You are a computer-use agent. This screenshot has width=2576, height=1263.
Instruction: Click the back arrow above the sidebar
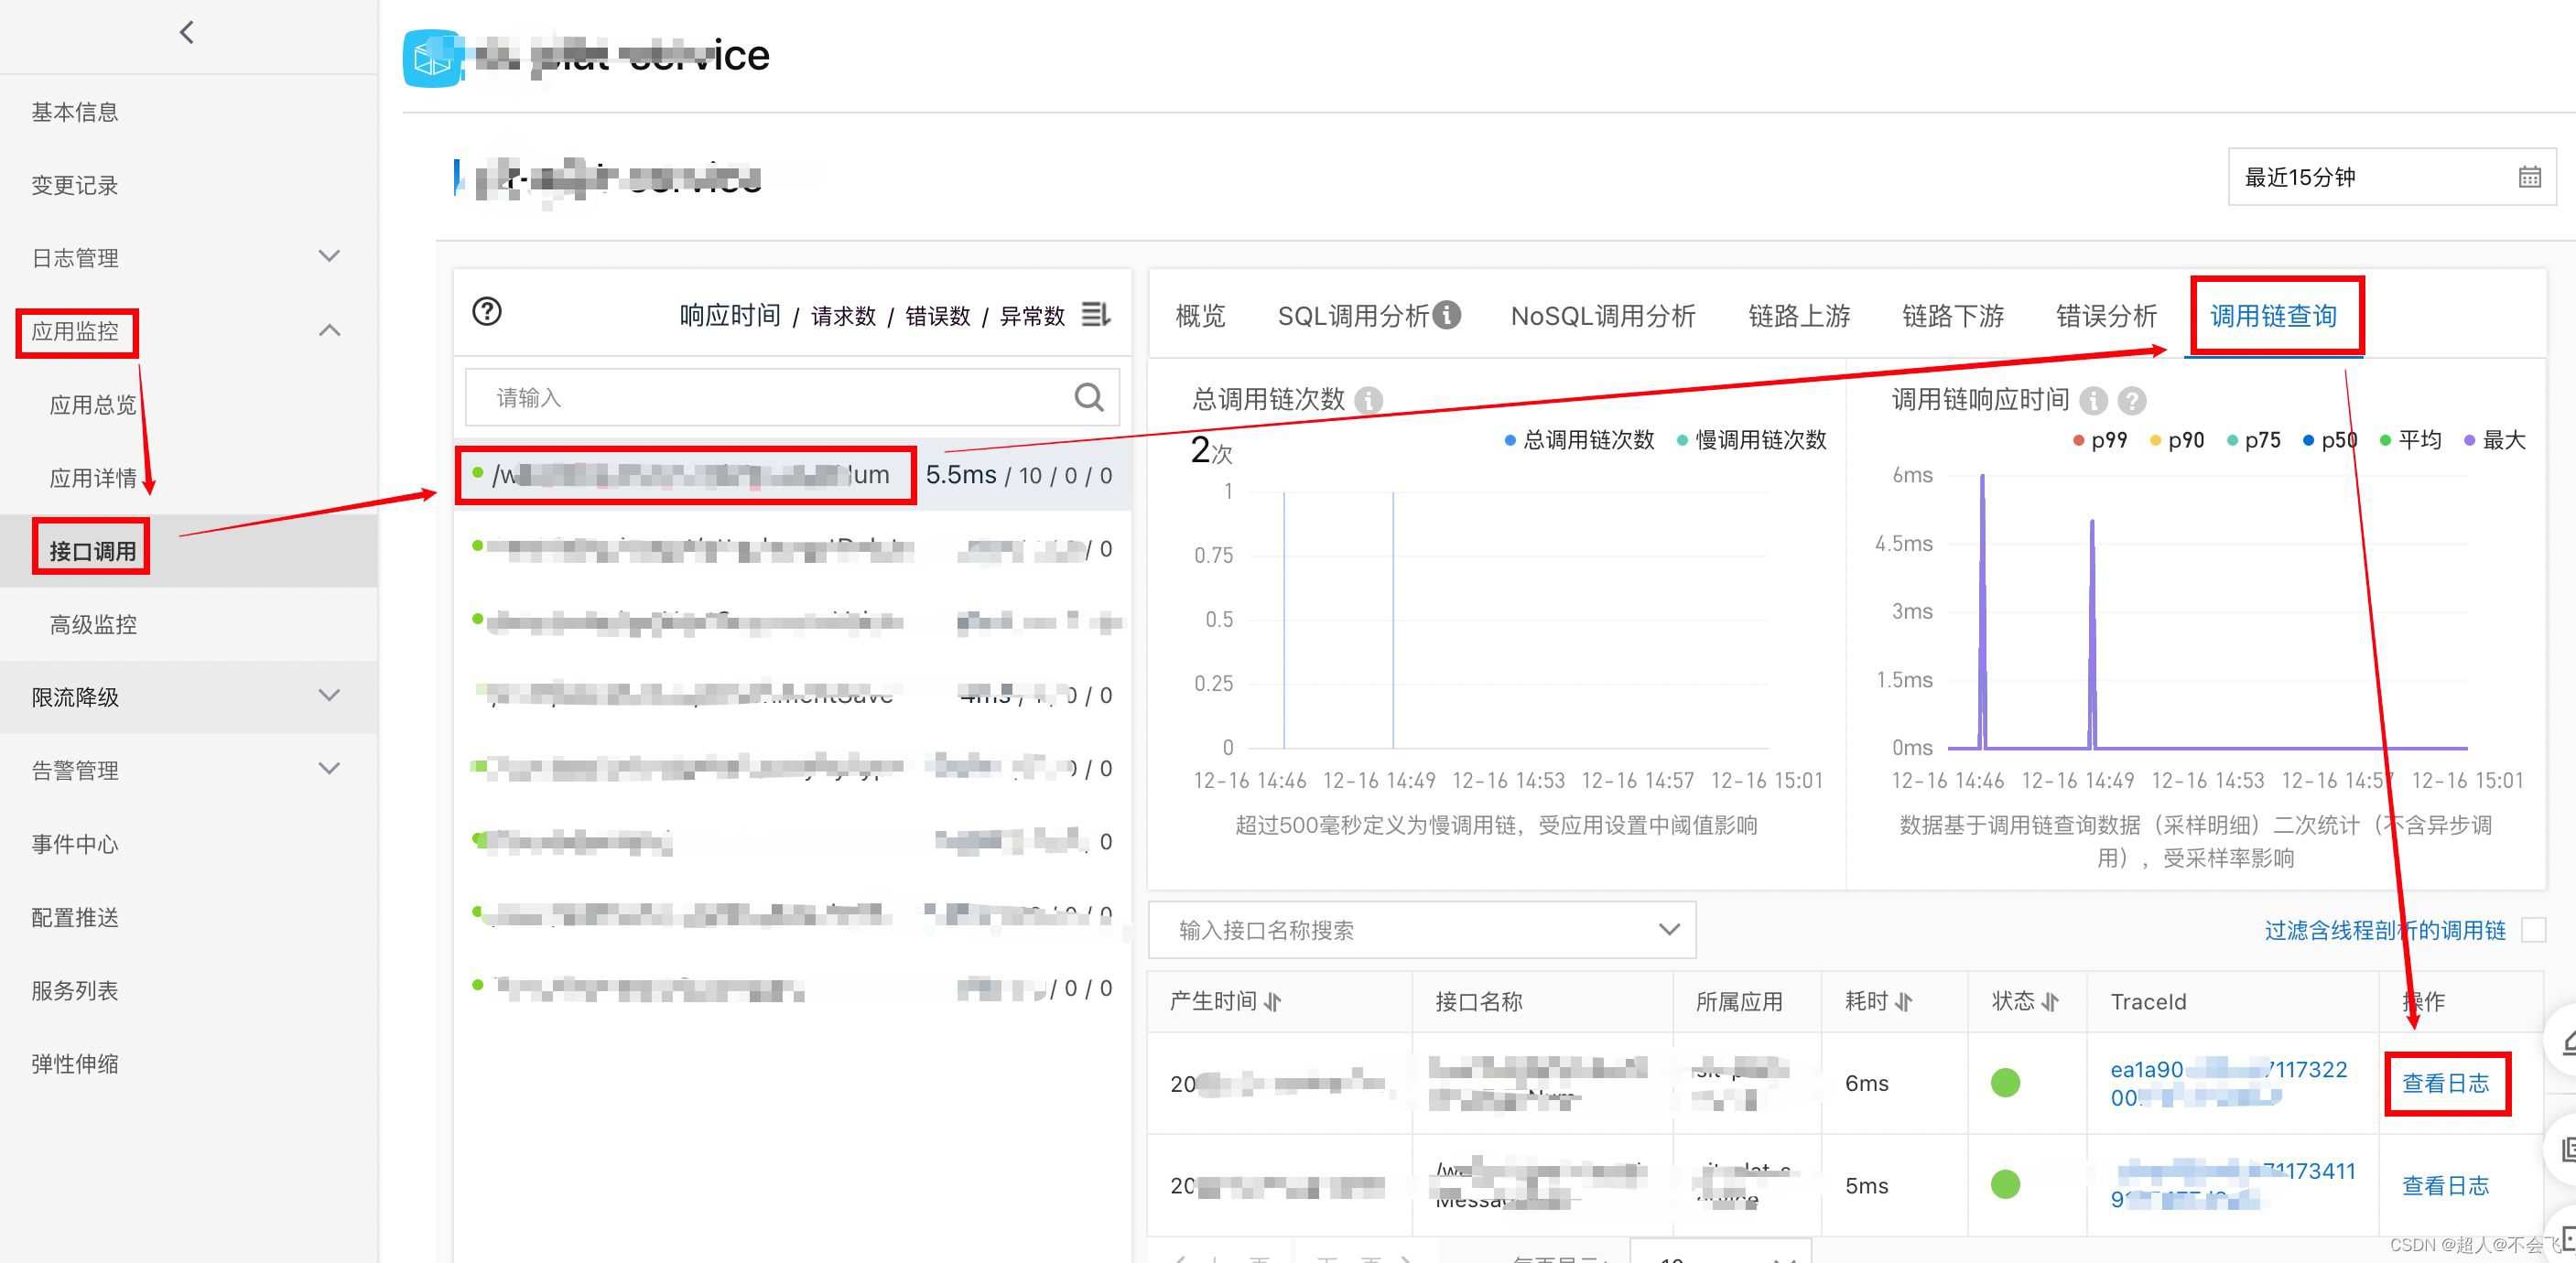pyautogui.click(x=187, y=33)
